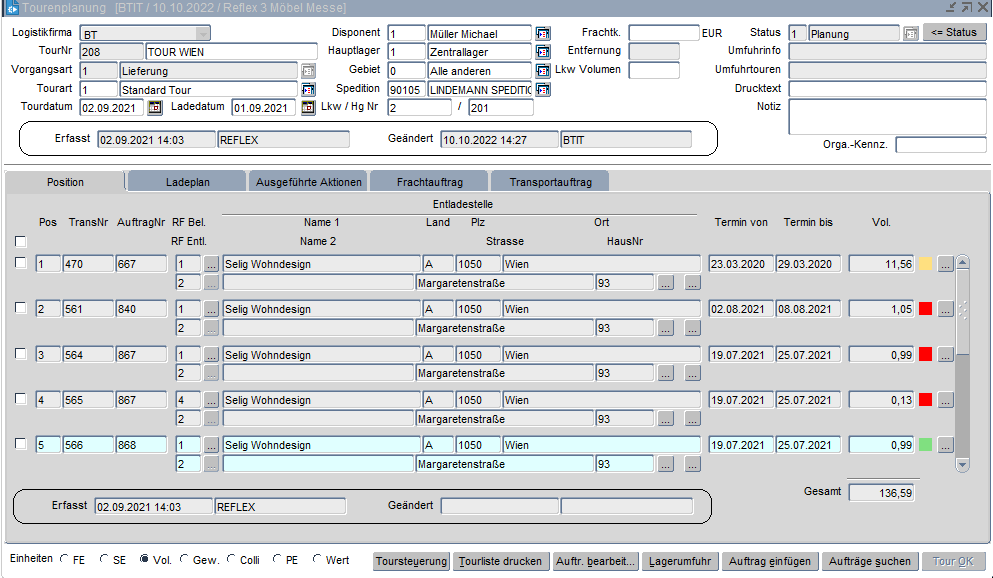Open ellipsis button at end of position 1 row
The image size is (993, 578).
(x=945, y=264)
